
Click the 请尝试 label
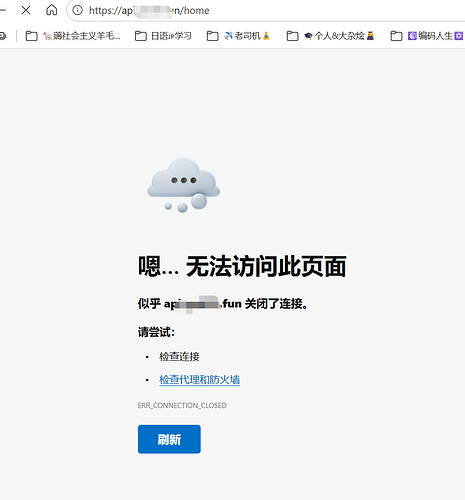point(156,332)
